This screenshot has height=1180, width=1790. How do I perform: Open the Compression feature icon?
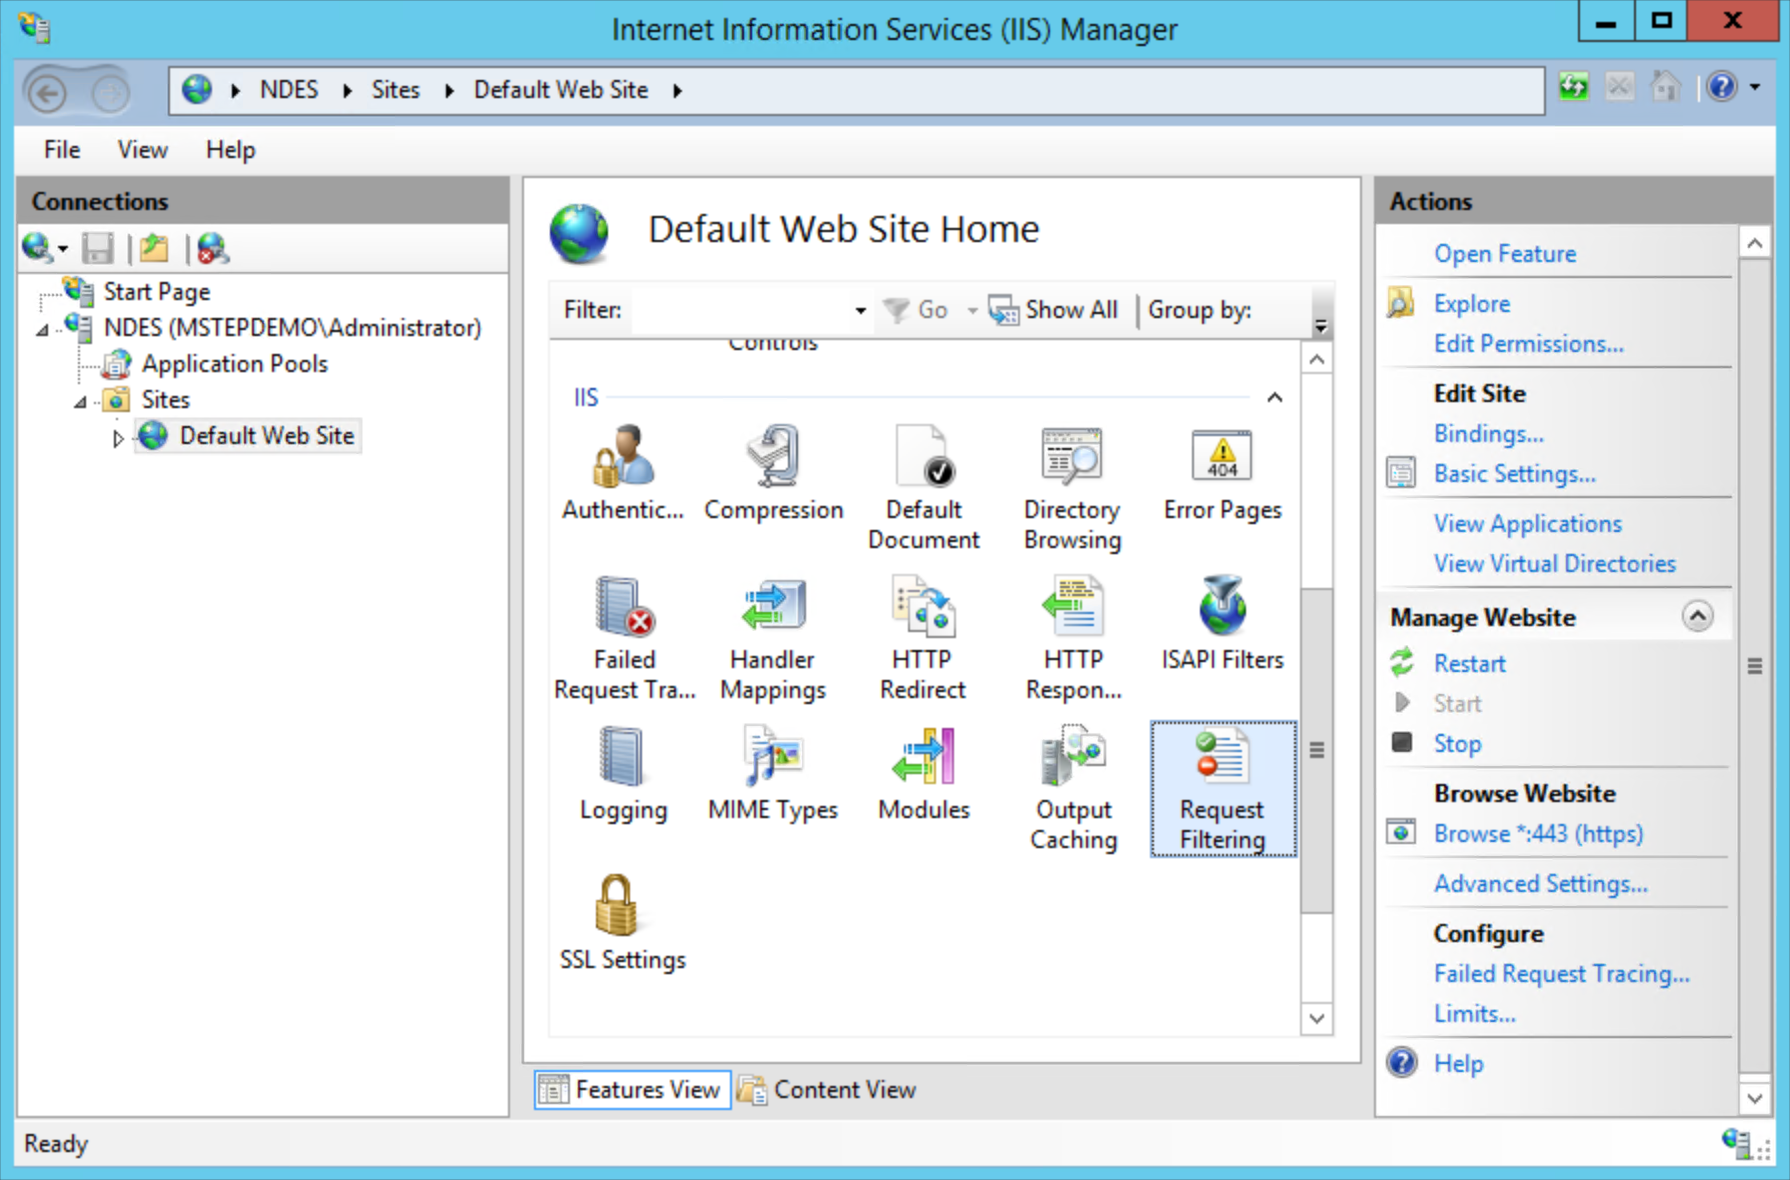[773, 472]
